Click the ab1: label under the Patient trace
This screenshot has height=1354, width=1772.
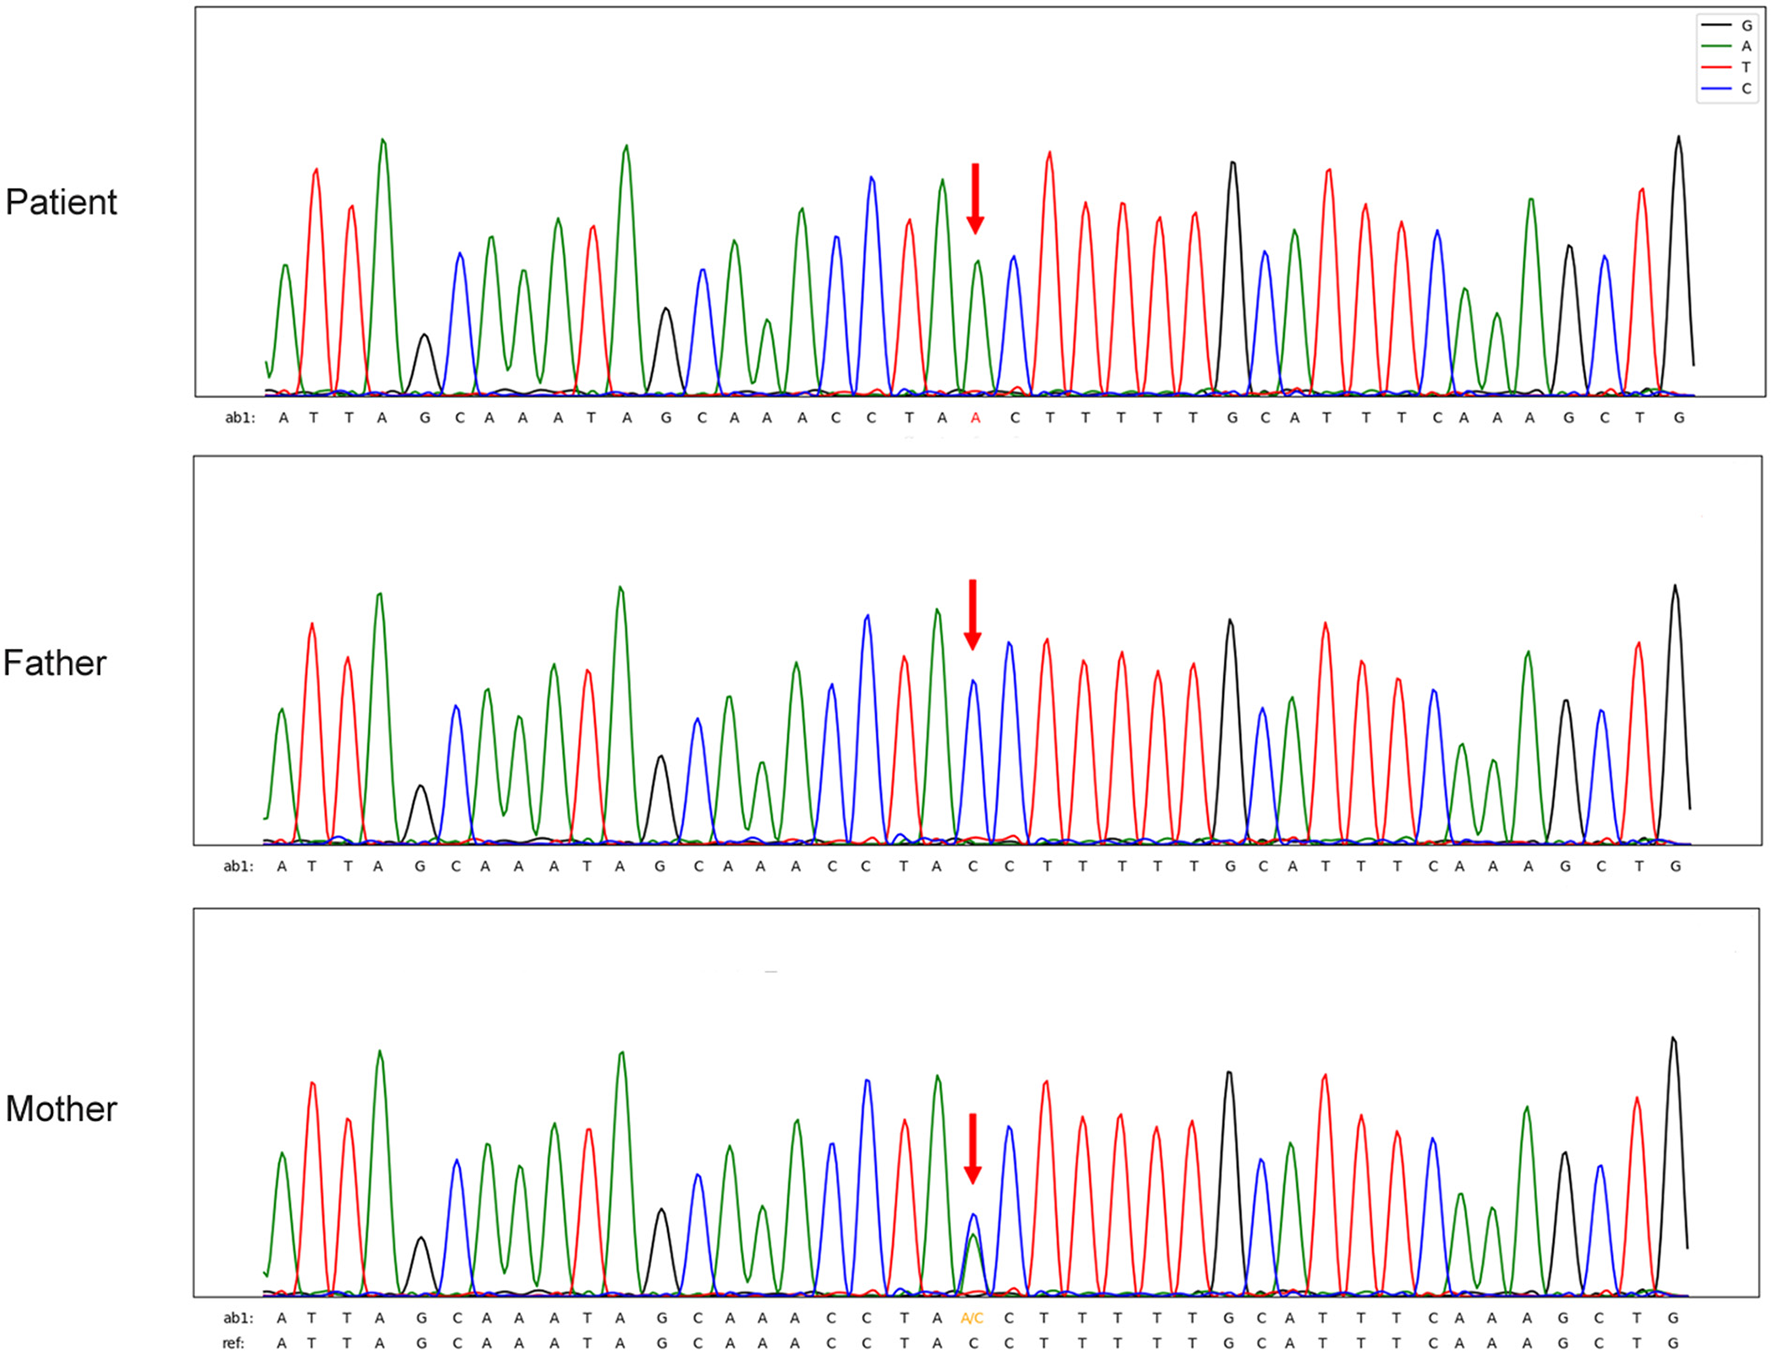click(x=239, y=418)
